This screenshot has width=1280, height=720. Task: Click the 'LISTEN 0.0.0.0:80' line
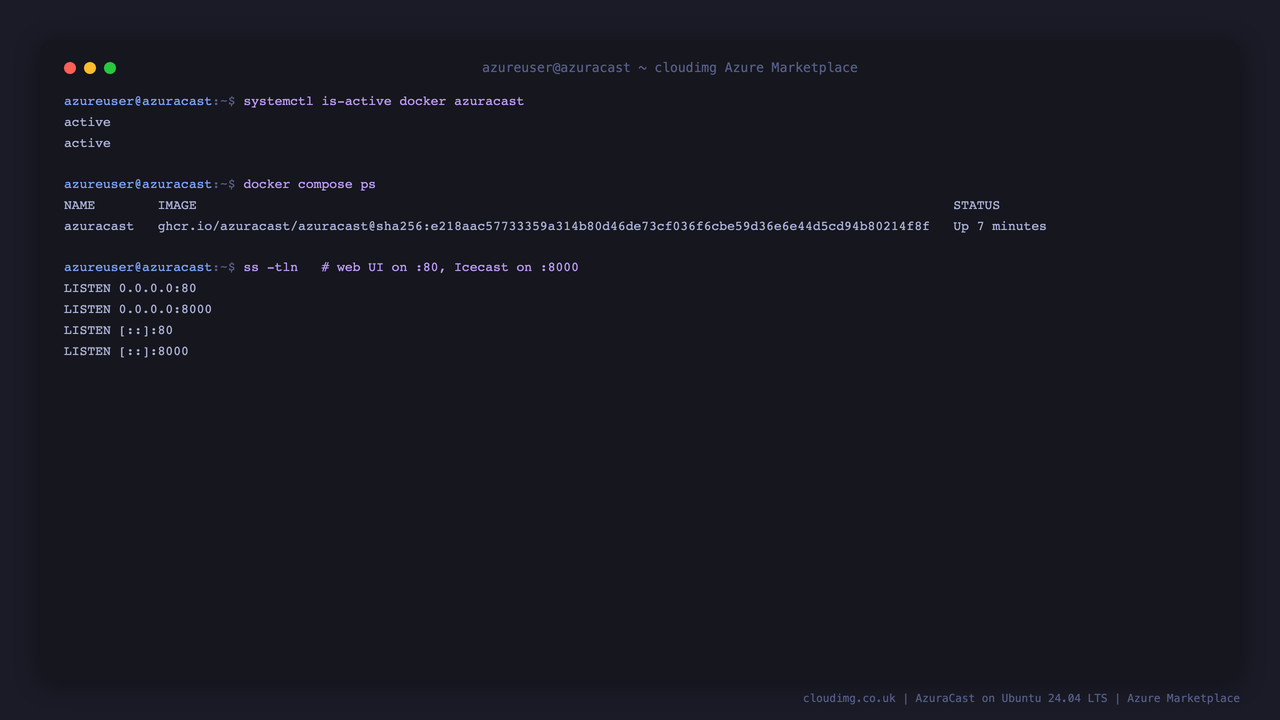[130, 288]
